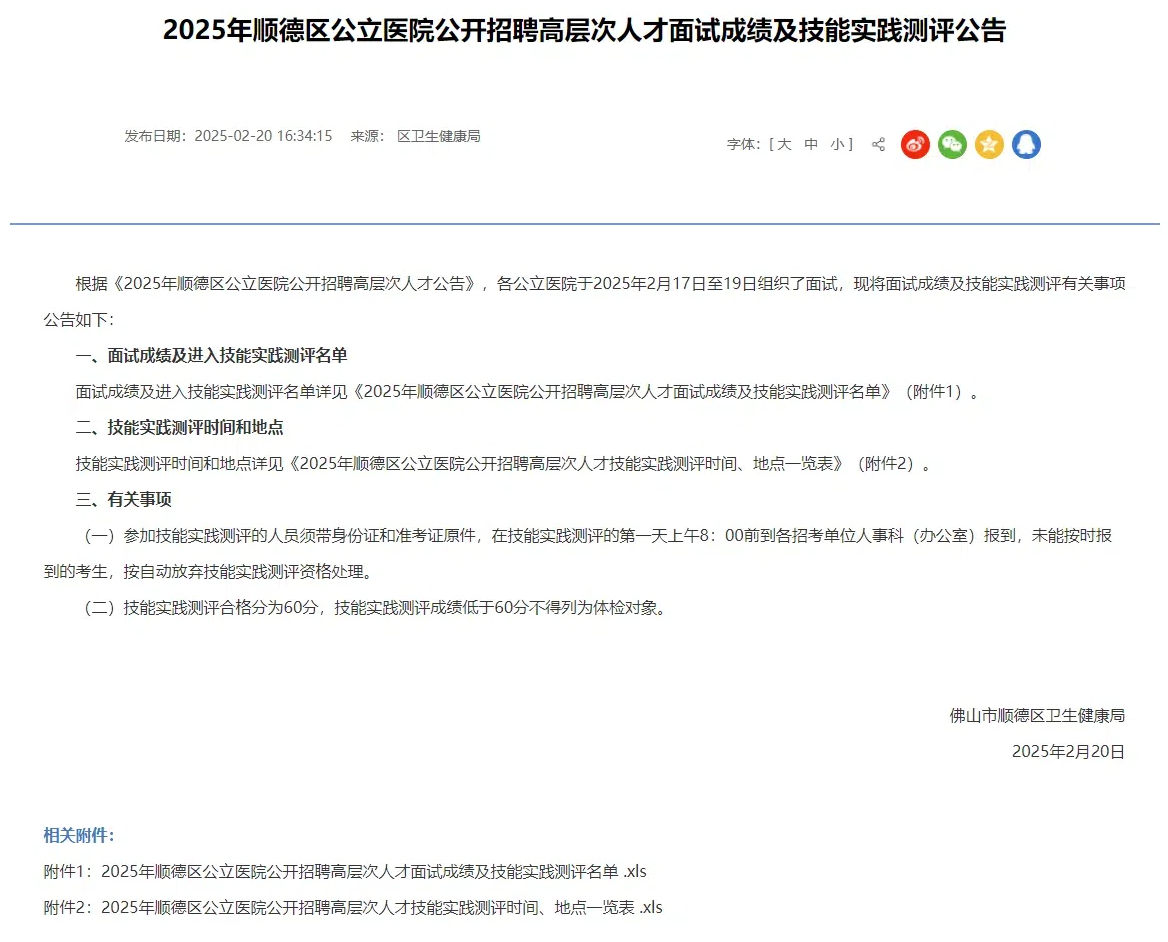Share this page via WeChat icon
The height and width of the screenshot is (942, 1168).
pyautogui.click(x=952, y=145)
